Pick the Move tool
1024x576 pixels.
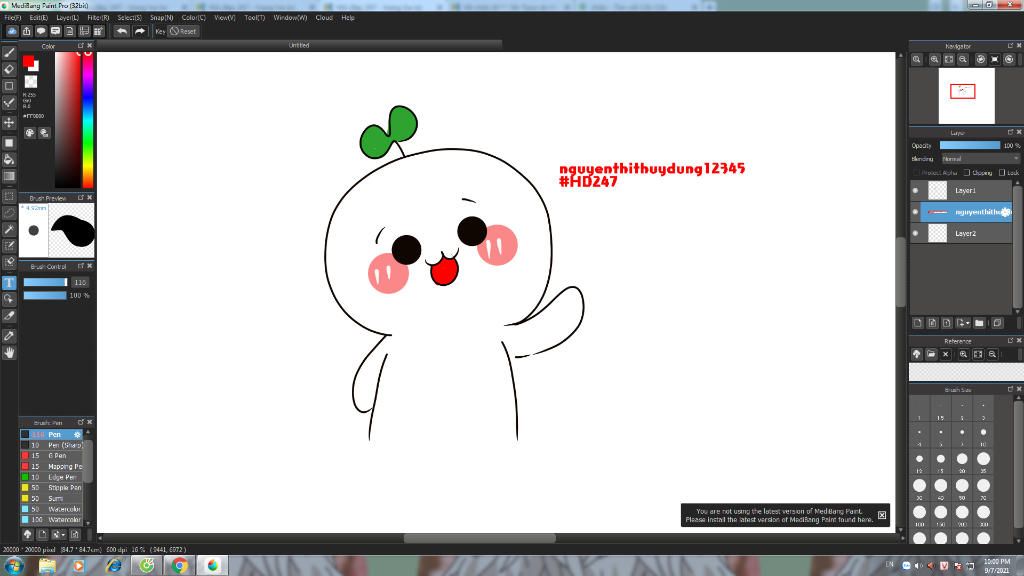click(9, 123)
